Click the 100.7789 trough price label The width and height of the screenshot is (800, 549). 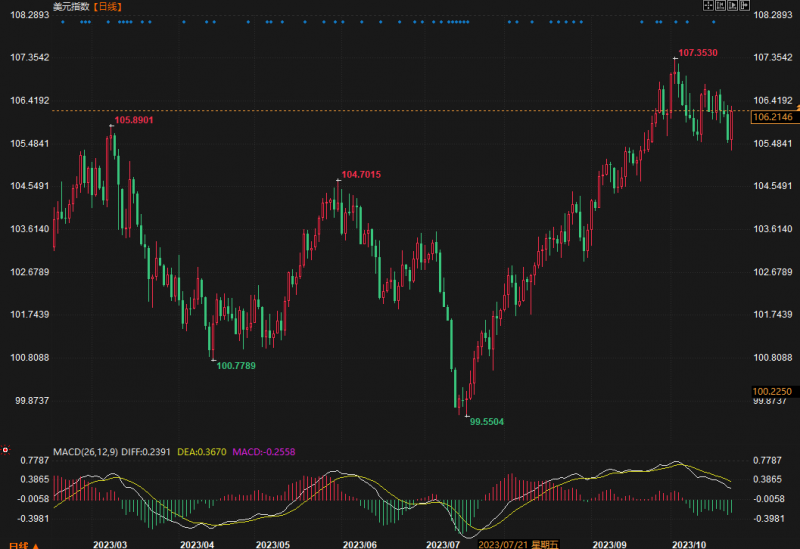(x=236, y=366)
